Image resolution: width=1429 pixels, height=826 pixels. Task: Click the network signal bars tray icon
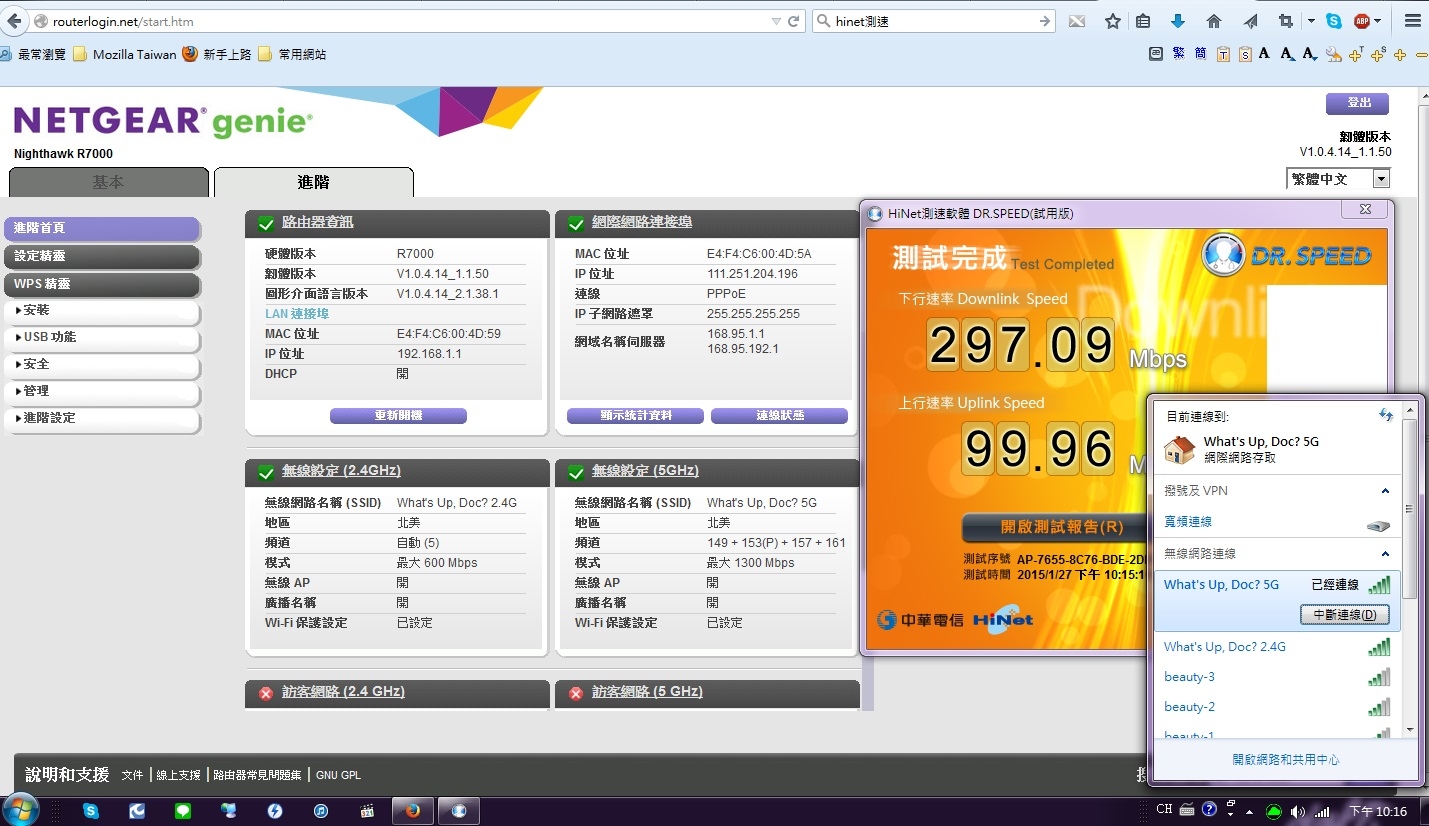(x=1322, y=811)
